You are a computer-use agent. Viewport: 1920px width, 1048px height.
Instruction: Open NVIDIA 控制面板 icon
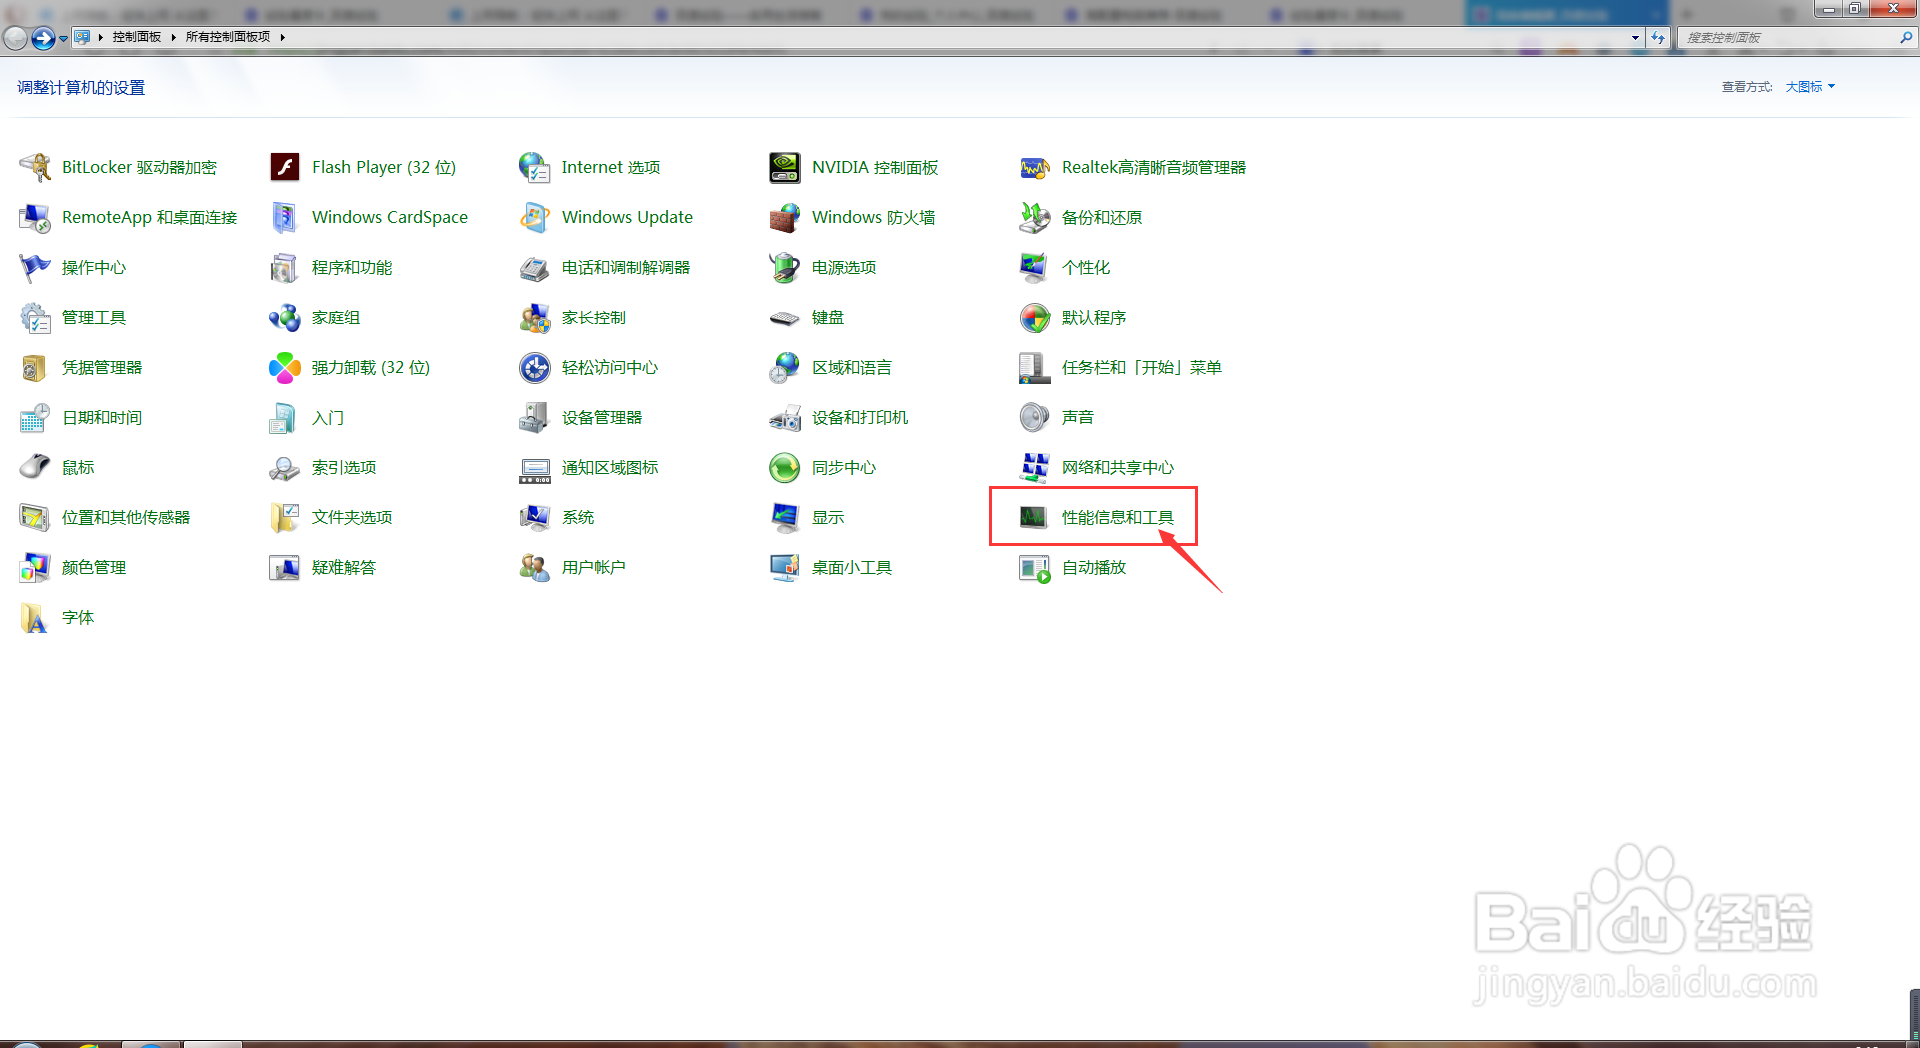[x=785, y=167]
